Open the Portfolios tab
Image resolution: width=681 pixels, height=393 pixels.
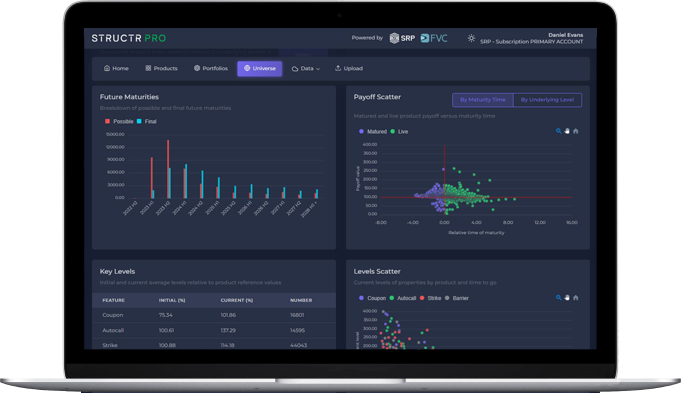click(211, 69)
